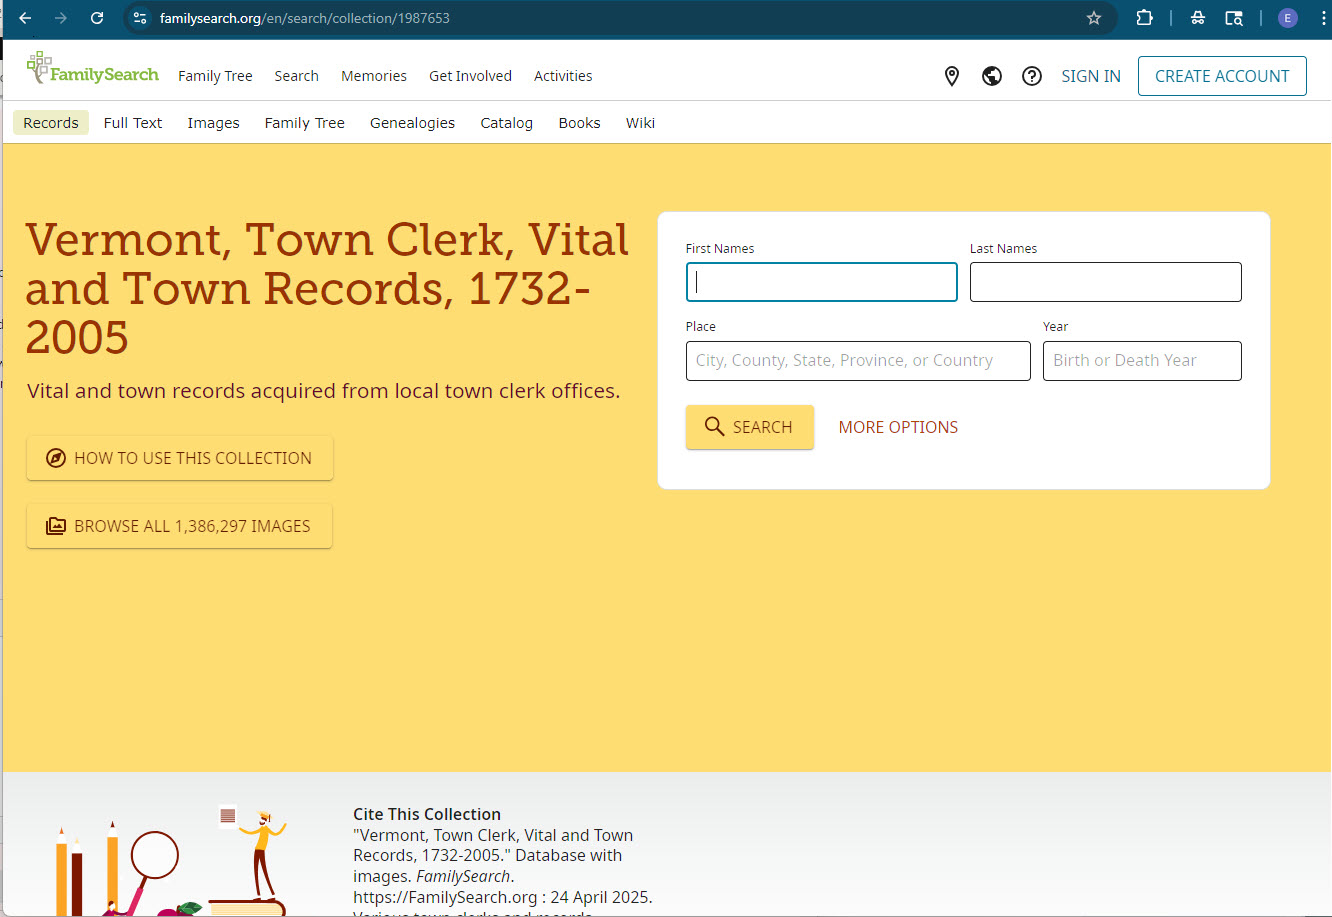This screenshot has height=917, width=1332.
Task: Reload the current page
Action: tap(97, 18)
